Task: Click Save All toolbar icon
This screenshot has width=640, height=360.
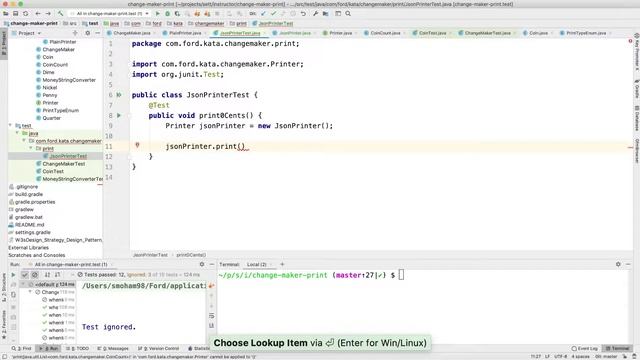Action: pos(16,13)
